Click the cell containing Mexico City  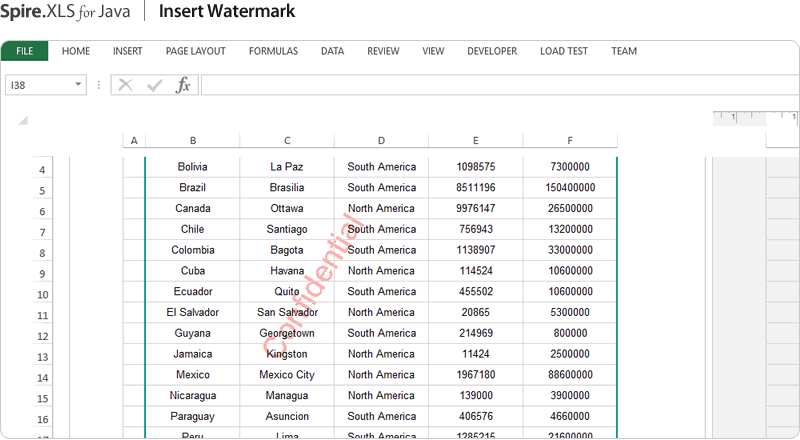coord(287,375)
